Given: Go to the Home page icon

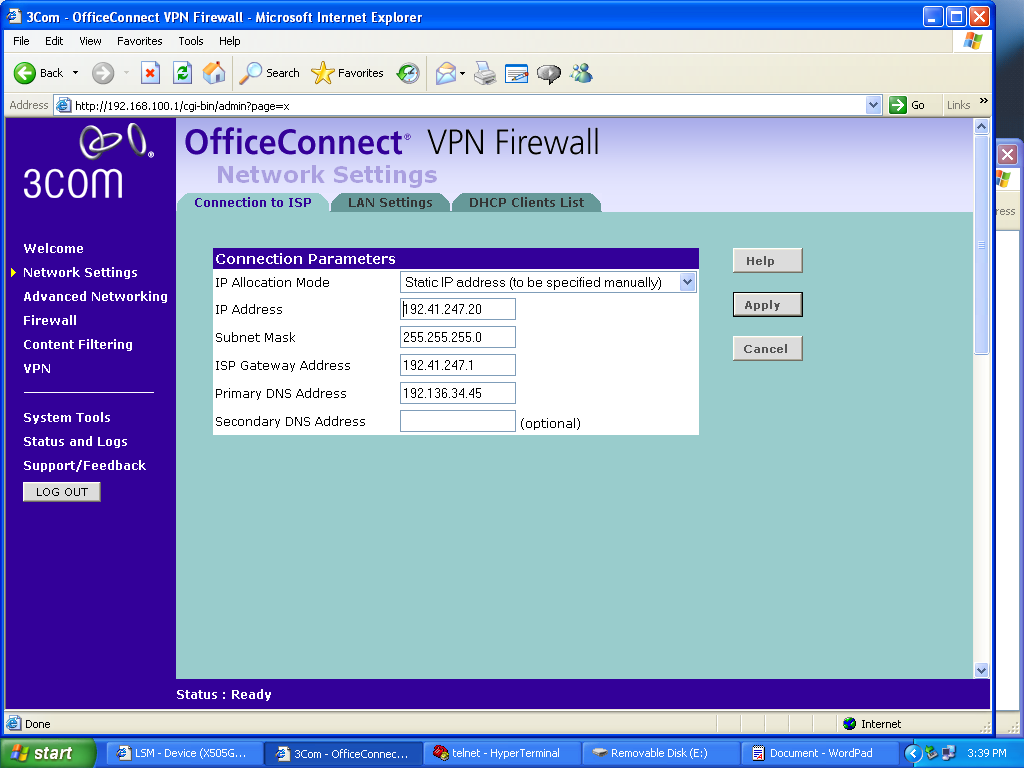Looking at the screenshot, I should 214,73.
